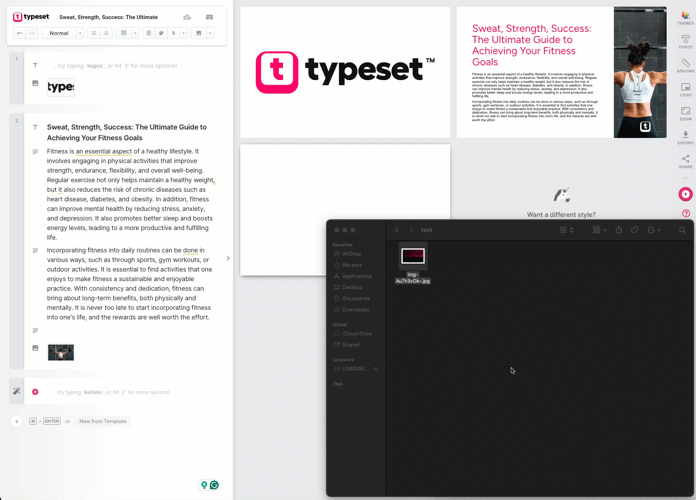The image size is (696, 500).
Task: Click the T heading icon in slide 2
Action: tap(35, 127)
